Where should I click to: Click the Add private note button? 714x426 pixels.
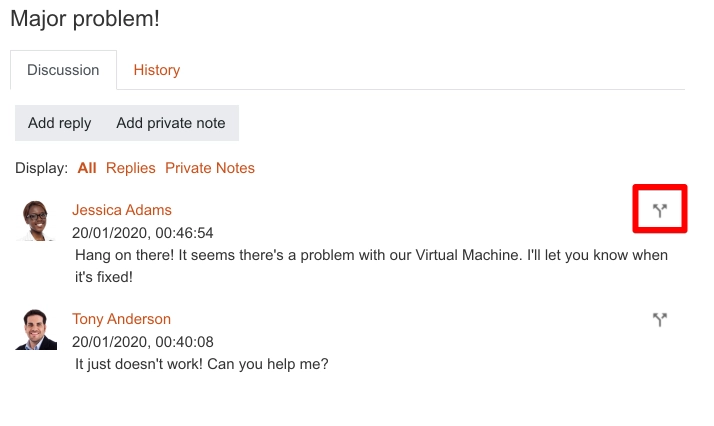coord(171,123)
